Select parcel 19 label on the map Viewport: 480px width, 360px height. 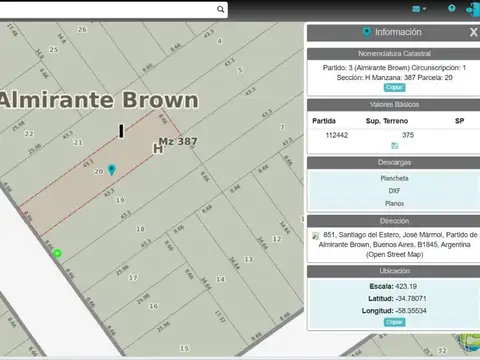coord(120,200)
